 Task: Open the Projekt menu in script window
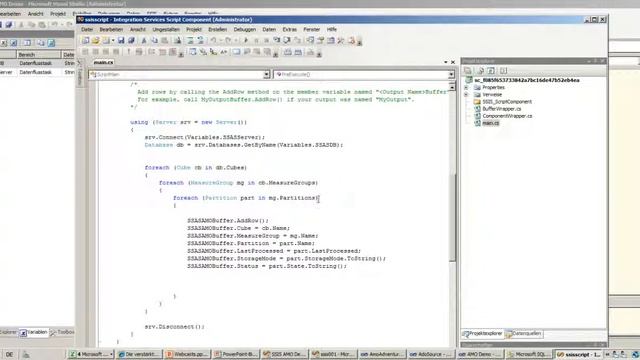pos(193,29)
